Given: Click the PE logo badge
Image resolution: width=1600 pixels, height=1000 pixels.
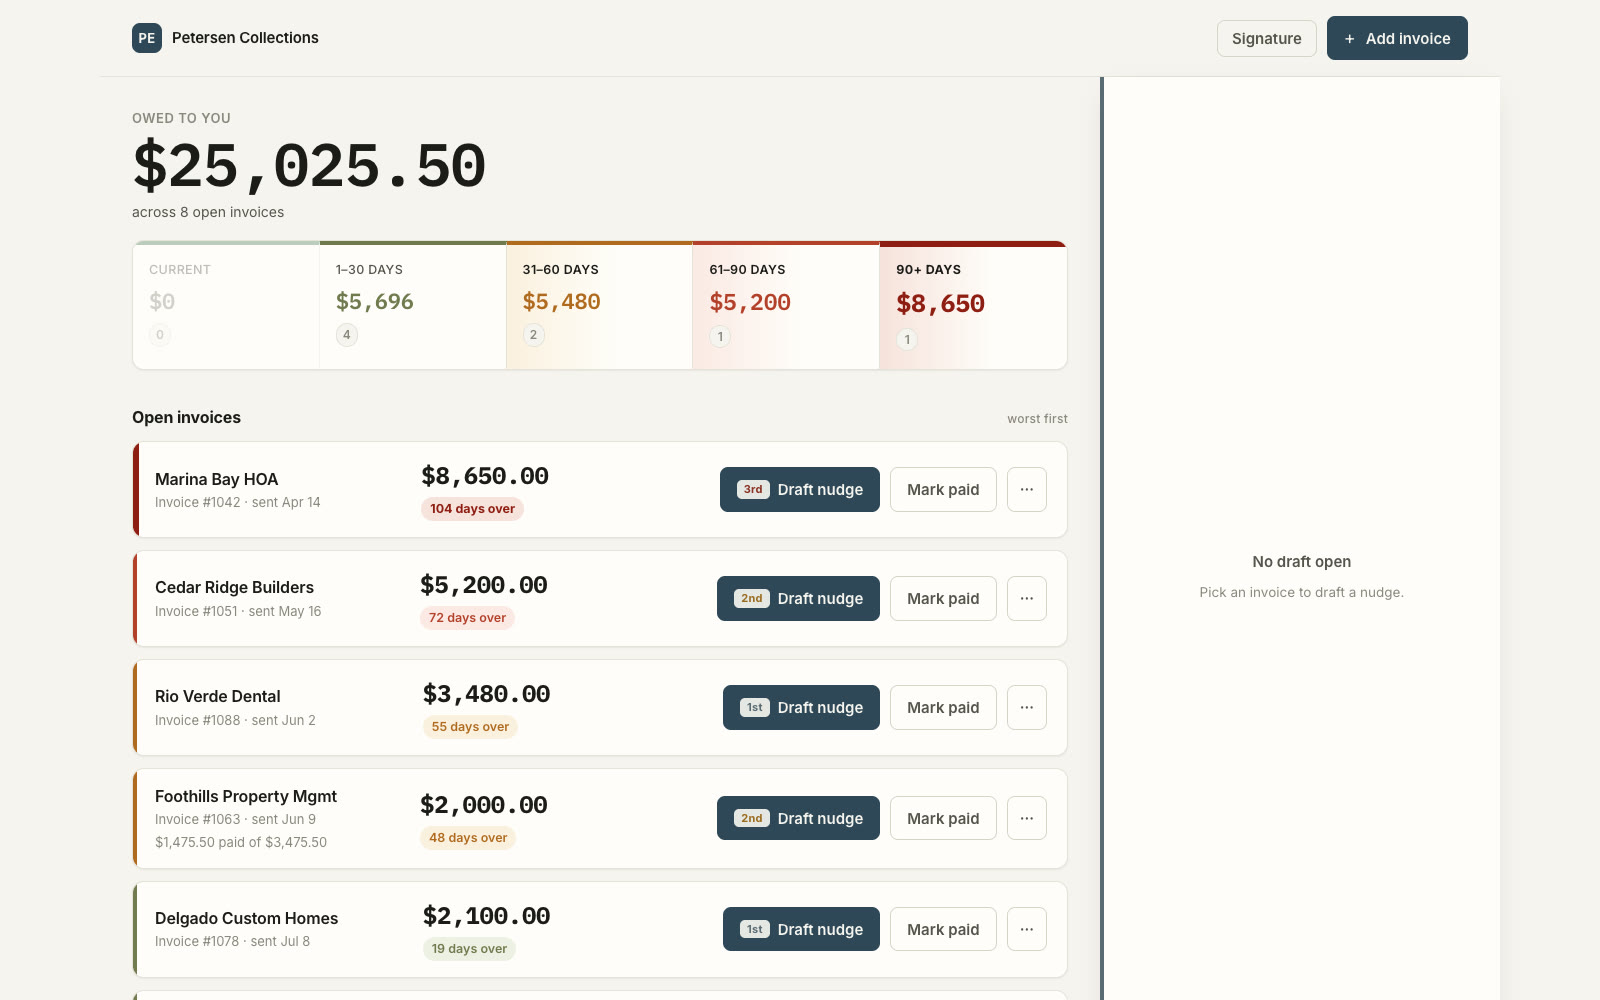Looking at the screenshot, I should pyautogui.click(x=147, y=38).
